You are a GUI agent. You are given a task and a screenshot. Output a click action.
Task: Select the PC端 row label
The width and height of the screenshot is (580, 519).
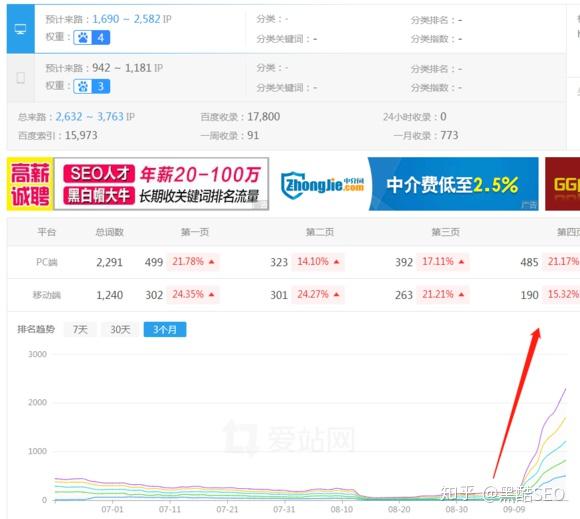pyautogui.click(x=47, y=262)
